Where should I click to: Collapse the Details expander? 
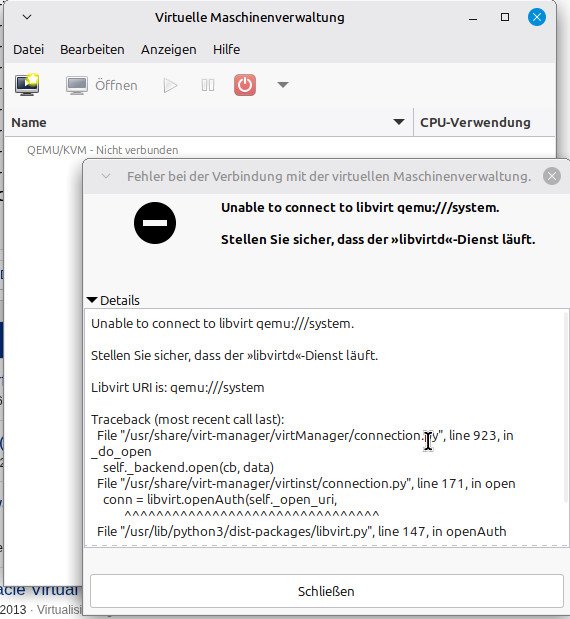click(113, 300)
